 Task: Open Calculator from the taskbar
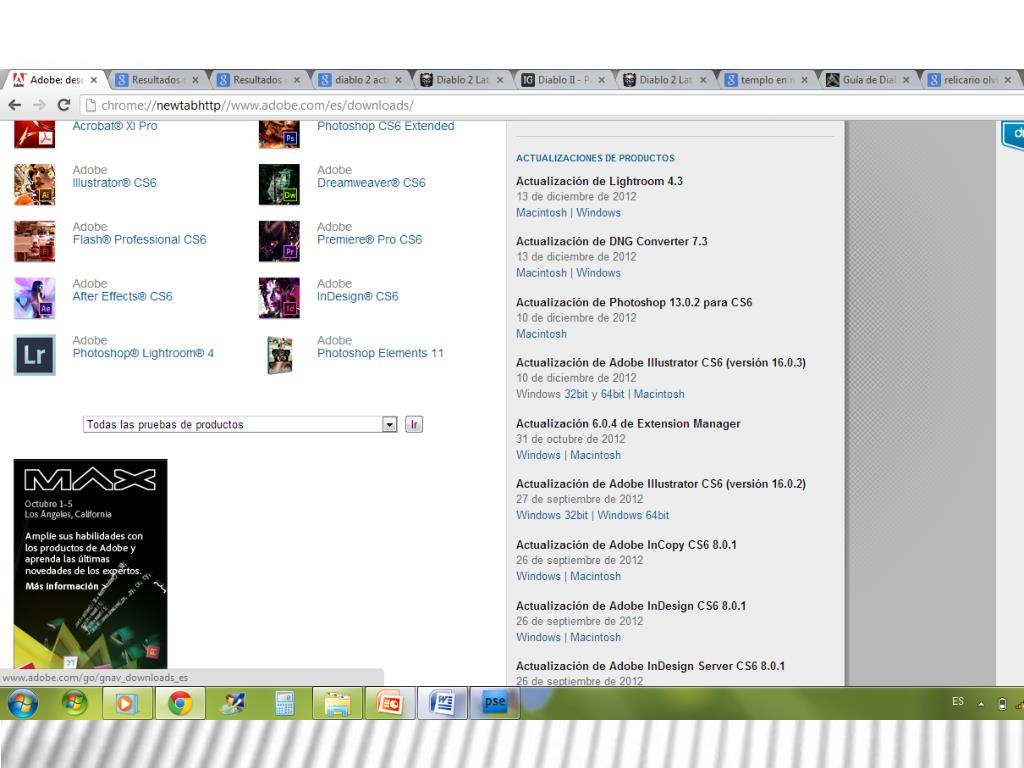pos(285,703)
